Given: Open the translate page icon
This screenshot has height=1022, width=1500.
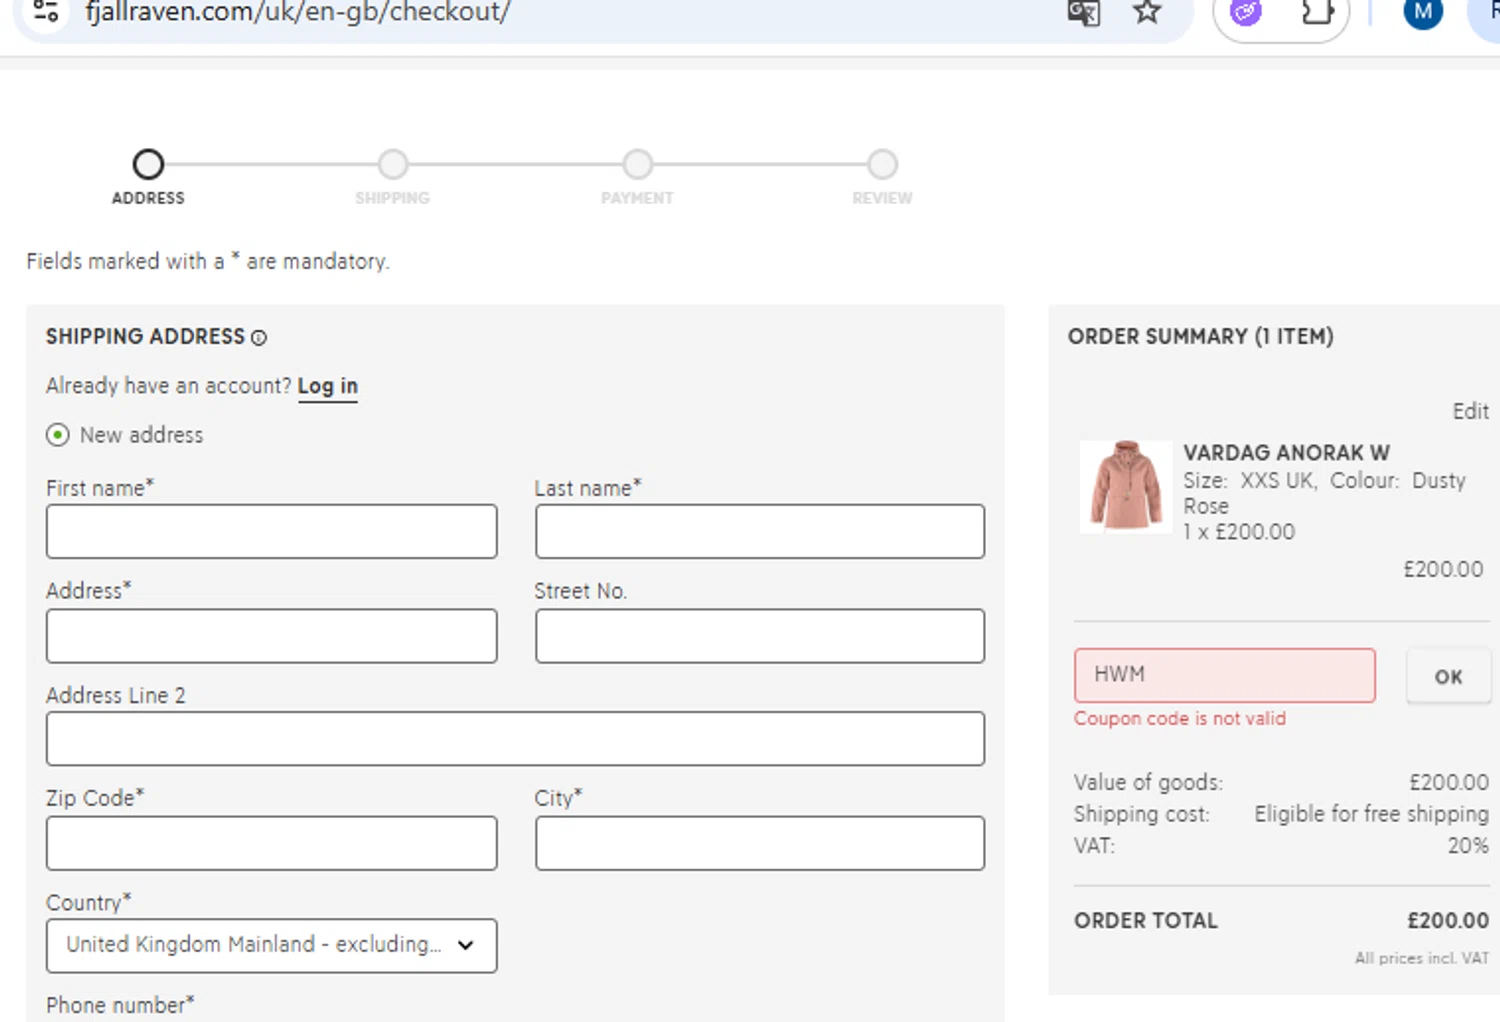Looking at the screenshot, I should point(1084,13).
